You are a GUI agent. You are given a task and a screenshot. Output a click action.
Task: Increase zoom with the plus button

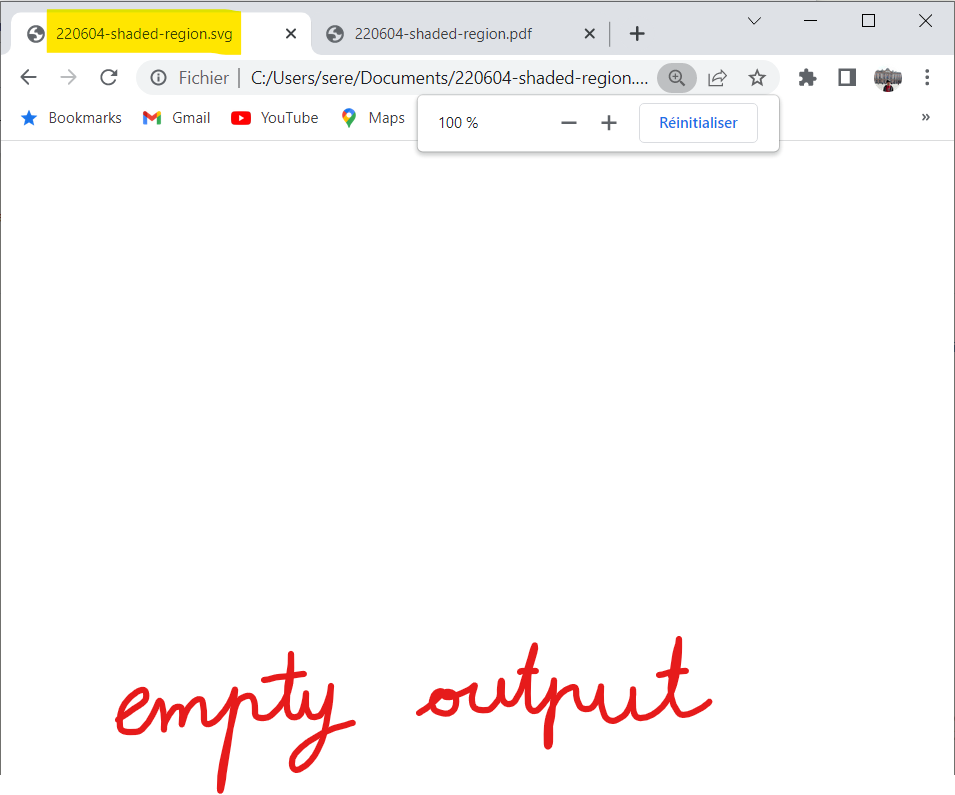(x=609, y=123)
